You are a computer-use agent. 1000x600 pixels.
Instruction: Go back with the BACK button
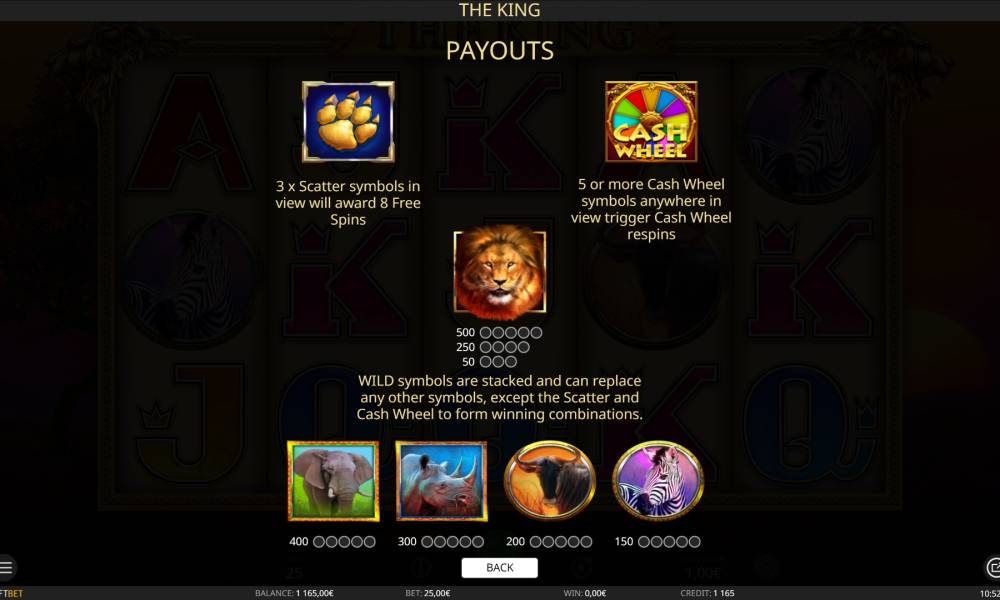499,567
